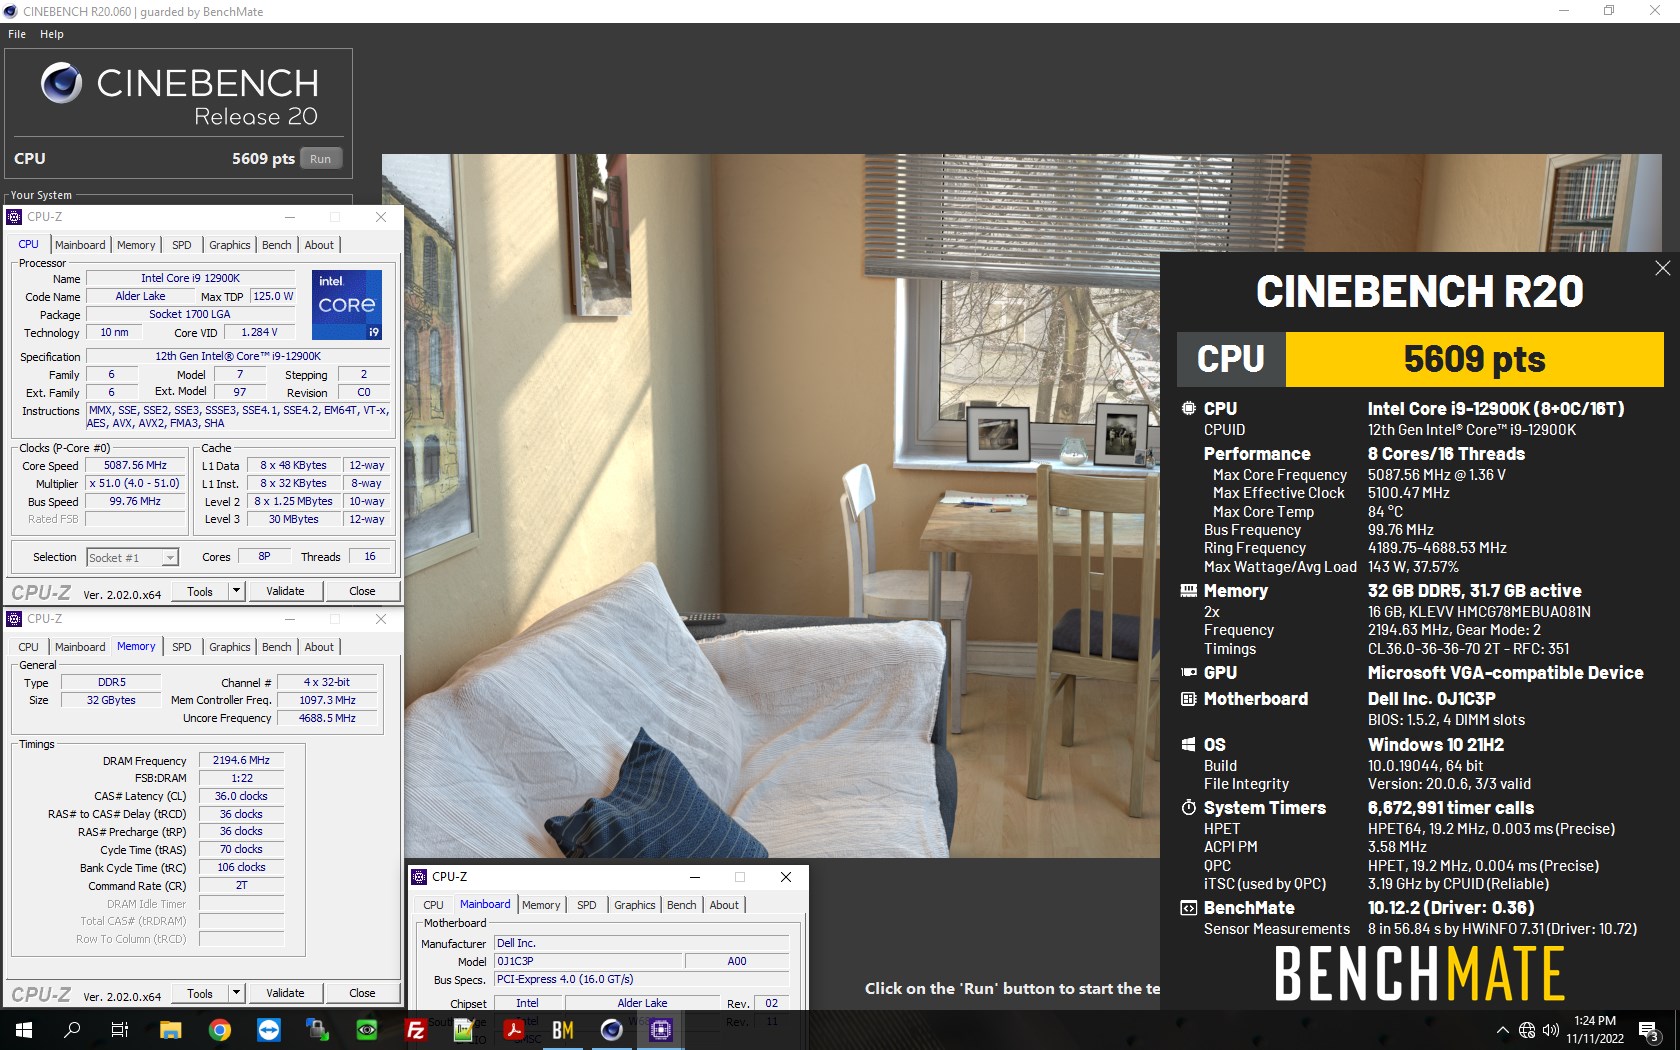
Task: Click the Cinebench logo sphere icon
Action: pos(62,83)
